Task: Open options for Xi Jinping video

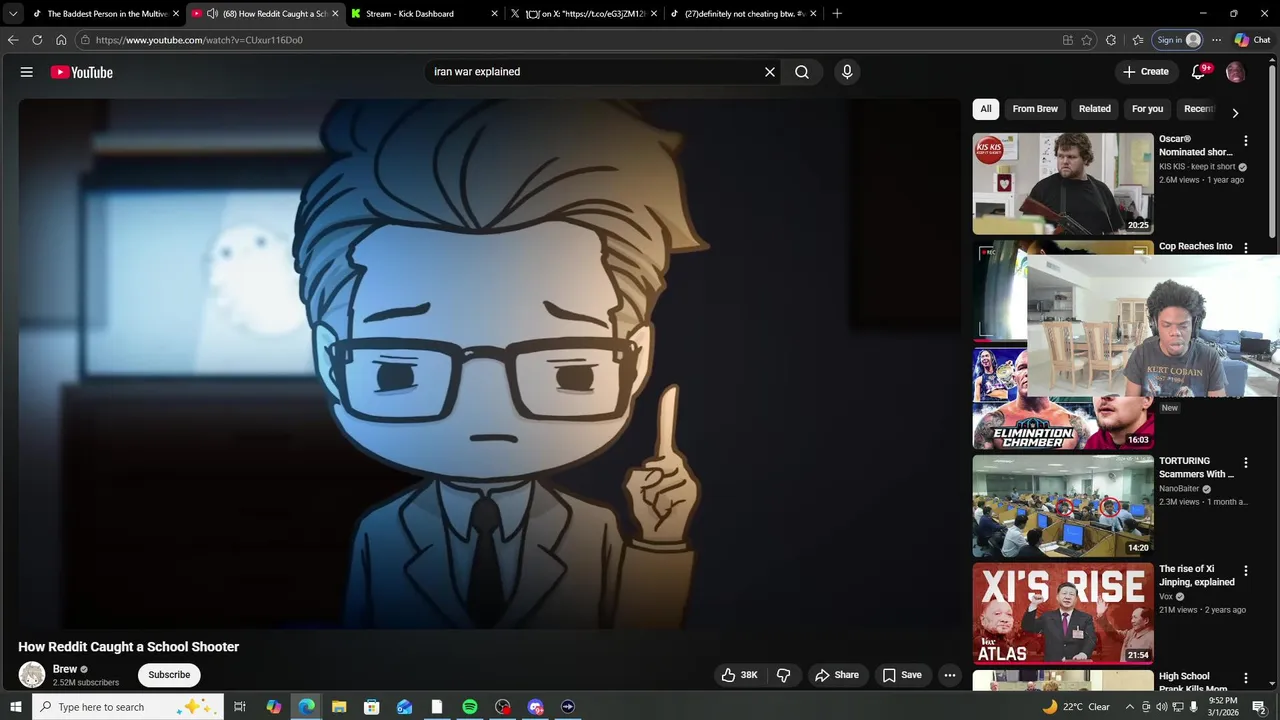Action: pos(1246,571)
